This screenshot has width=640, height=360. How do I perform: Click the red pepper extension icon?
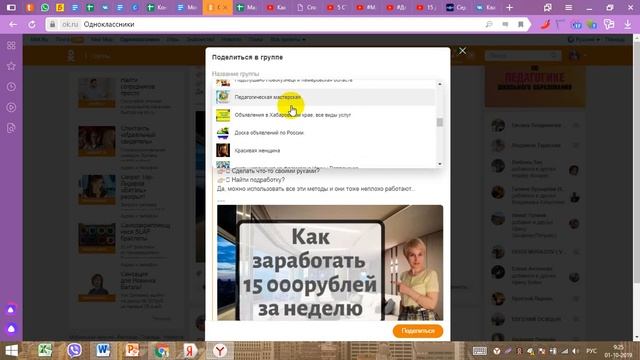tap(546, 24)
